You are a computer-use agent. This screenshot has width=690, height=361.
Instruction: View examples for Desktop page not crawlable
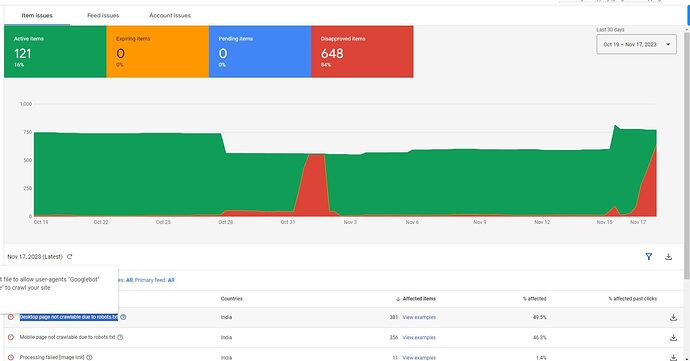pos(419,317)
